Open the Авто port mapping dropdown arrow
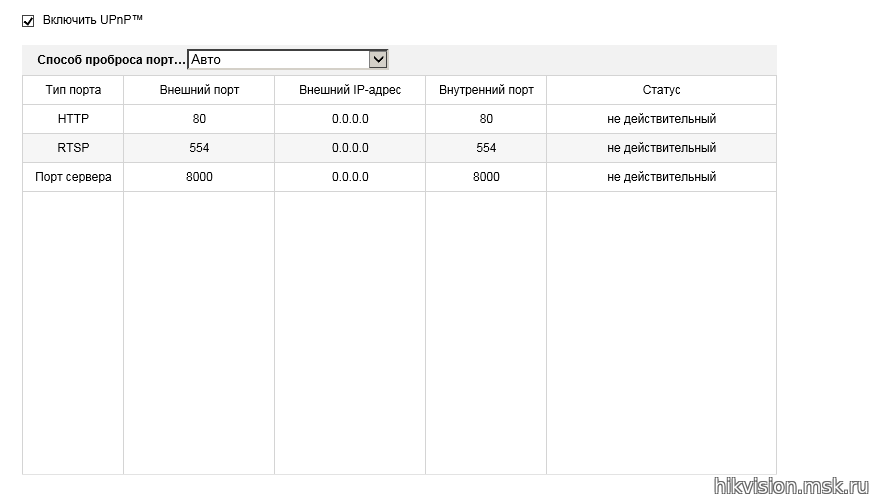Viewport: 879px width, 504px height. coord(378,59)
